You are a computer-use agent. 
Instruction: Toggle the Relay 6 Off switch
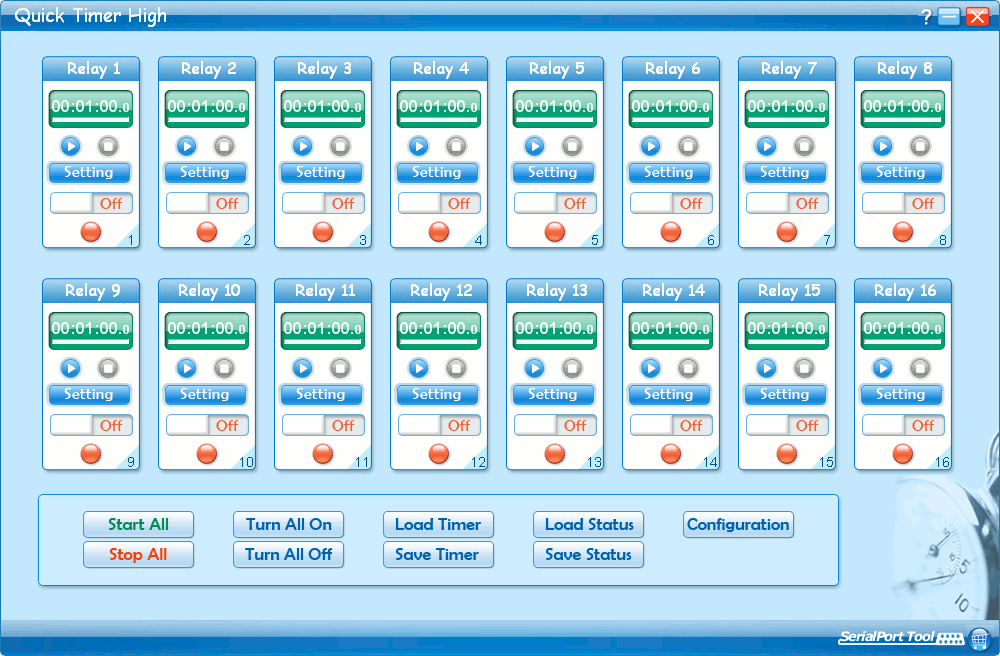(x=671, y=203)
